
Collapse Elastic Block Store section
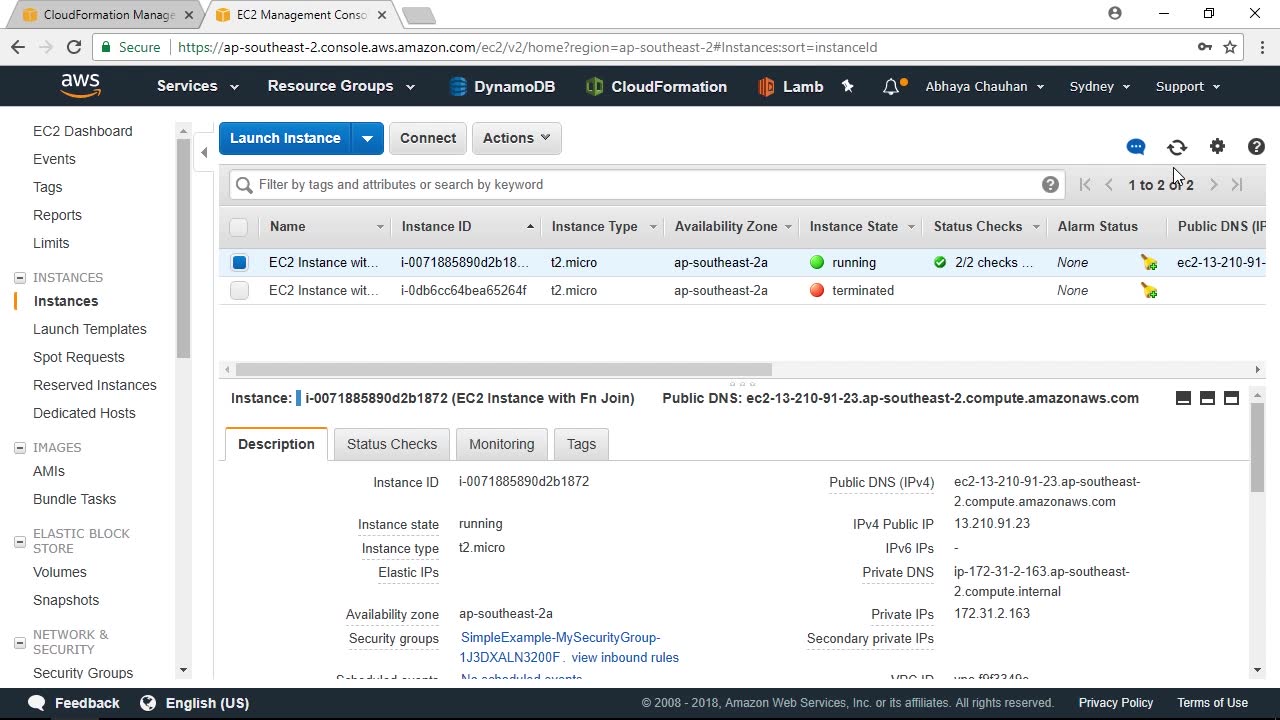pos(19,541)
